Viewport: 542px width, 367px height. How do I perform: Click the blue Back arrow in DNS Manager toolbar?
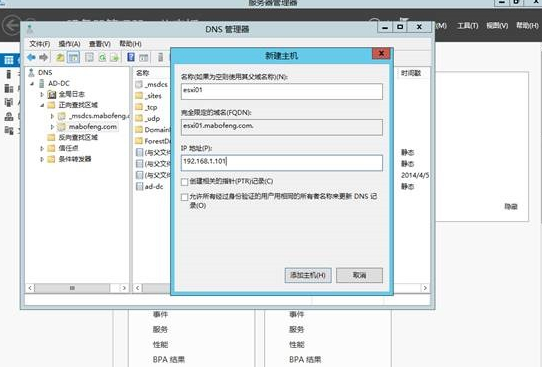pos(31,57)
